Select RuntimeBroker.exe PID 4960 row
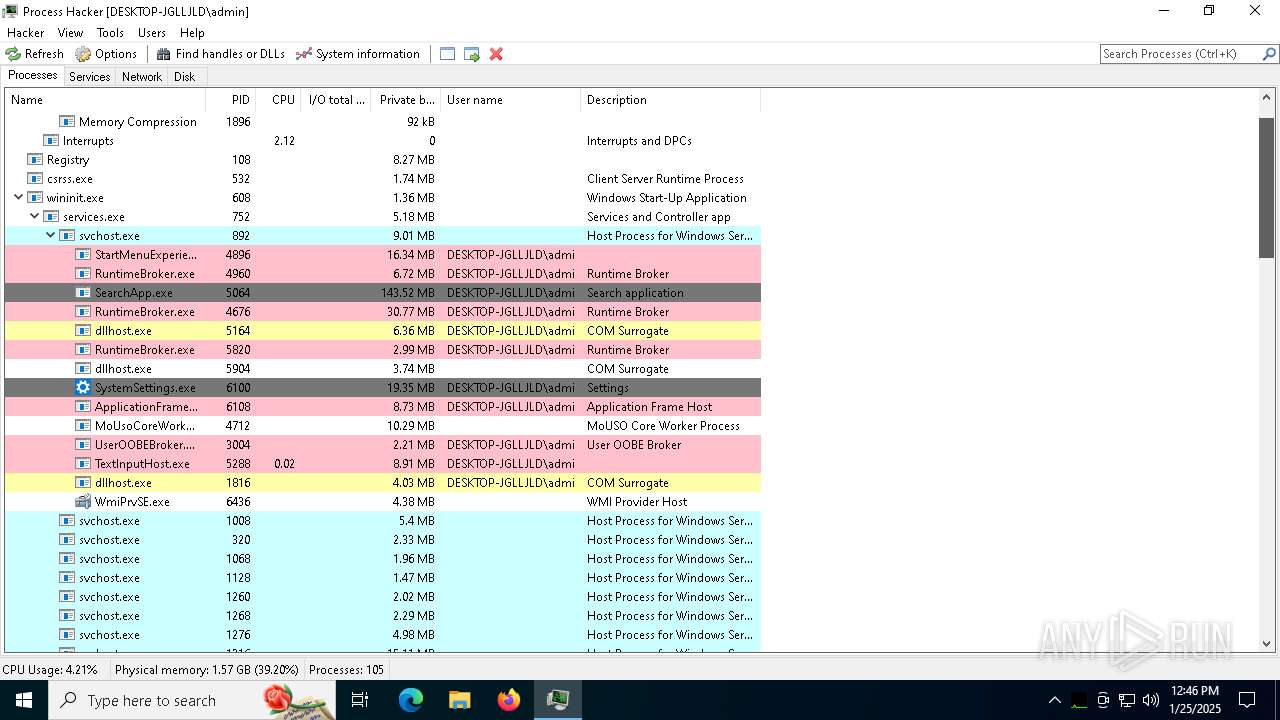The width and height of the screenshot is (1280, 720). [383, 274]
